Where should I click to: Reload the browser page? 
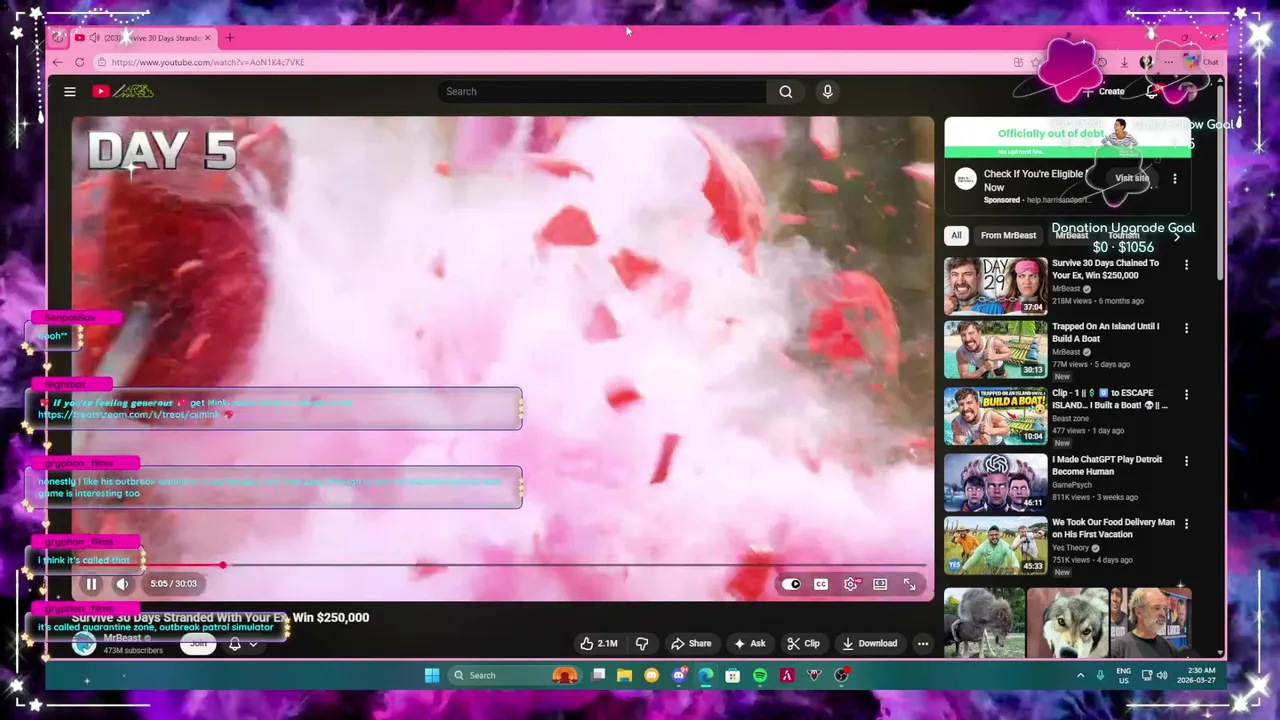coord(80,62)
